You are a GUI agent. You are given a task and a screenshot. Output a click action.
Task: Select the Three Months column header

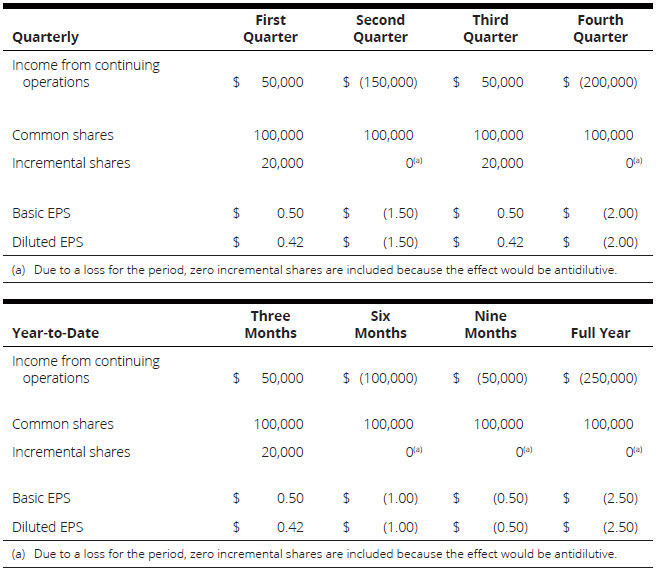(270, 324)
